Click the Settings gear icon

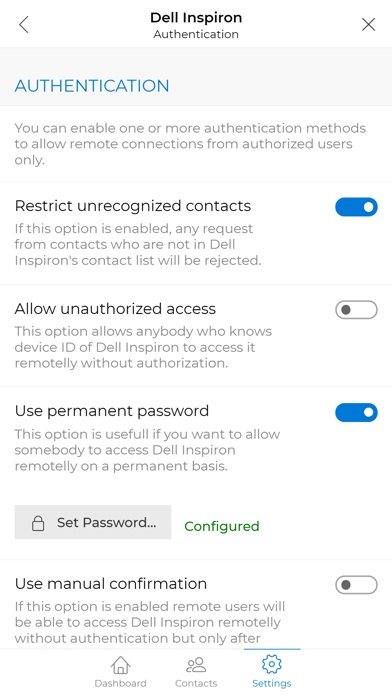pyautogui.click(x=272, y=664)
